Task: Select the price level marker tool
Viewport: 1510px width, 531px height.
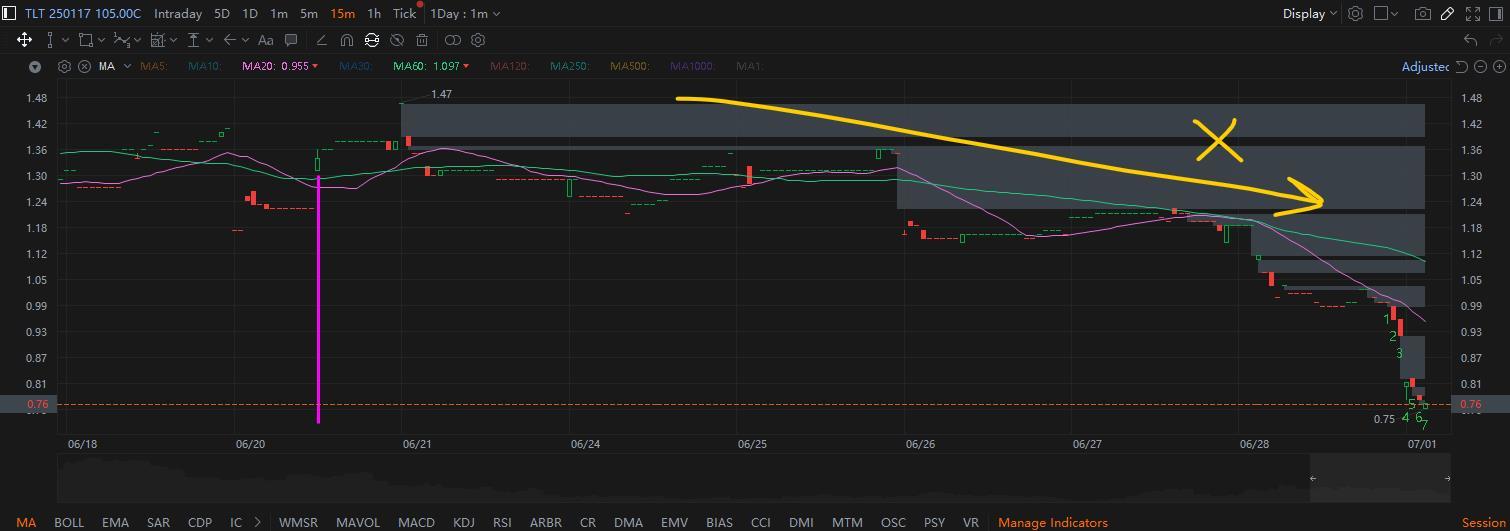Action: (193, 40)
